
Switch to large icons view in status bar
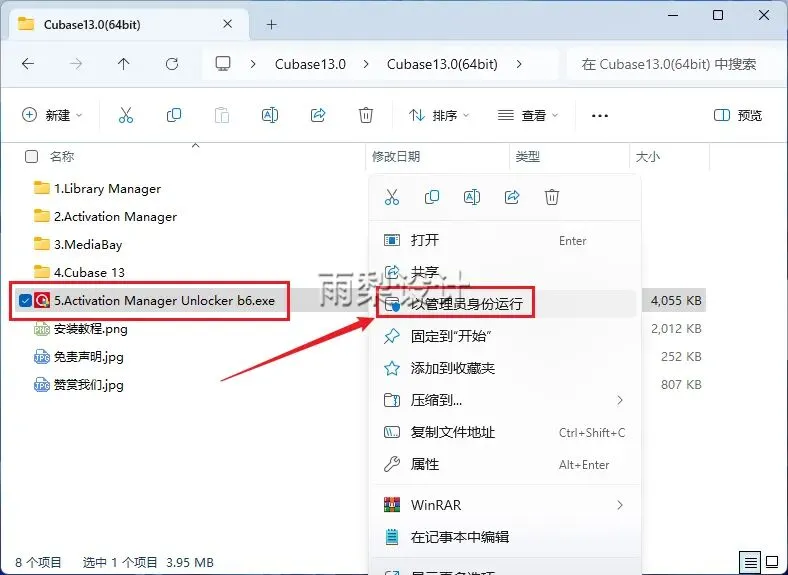[x=772, y=562]
